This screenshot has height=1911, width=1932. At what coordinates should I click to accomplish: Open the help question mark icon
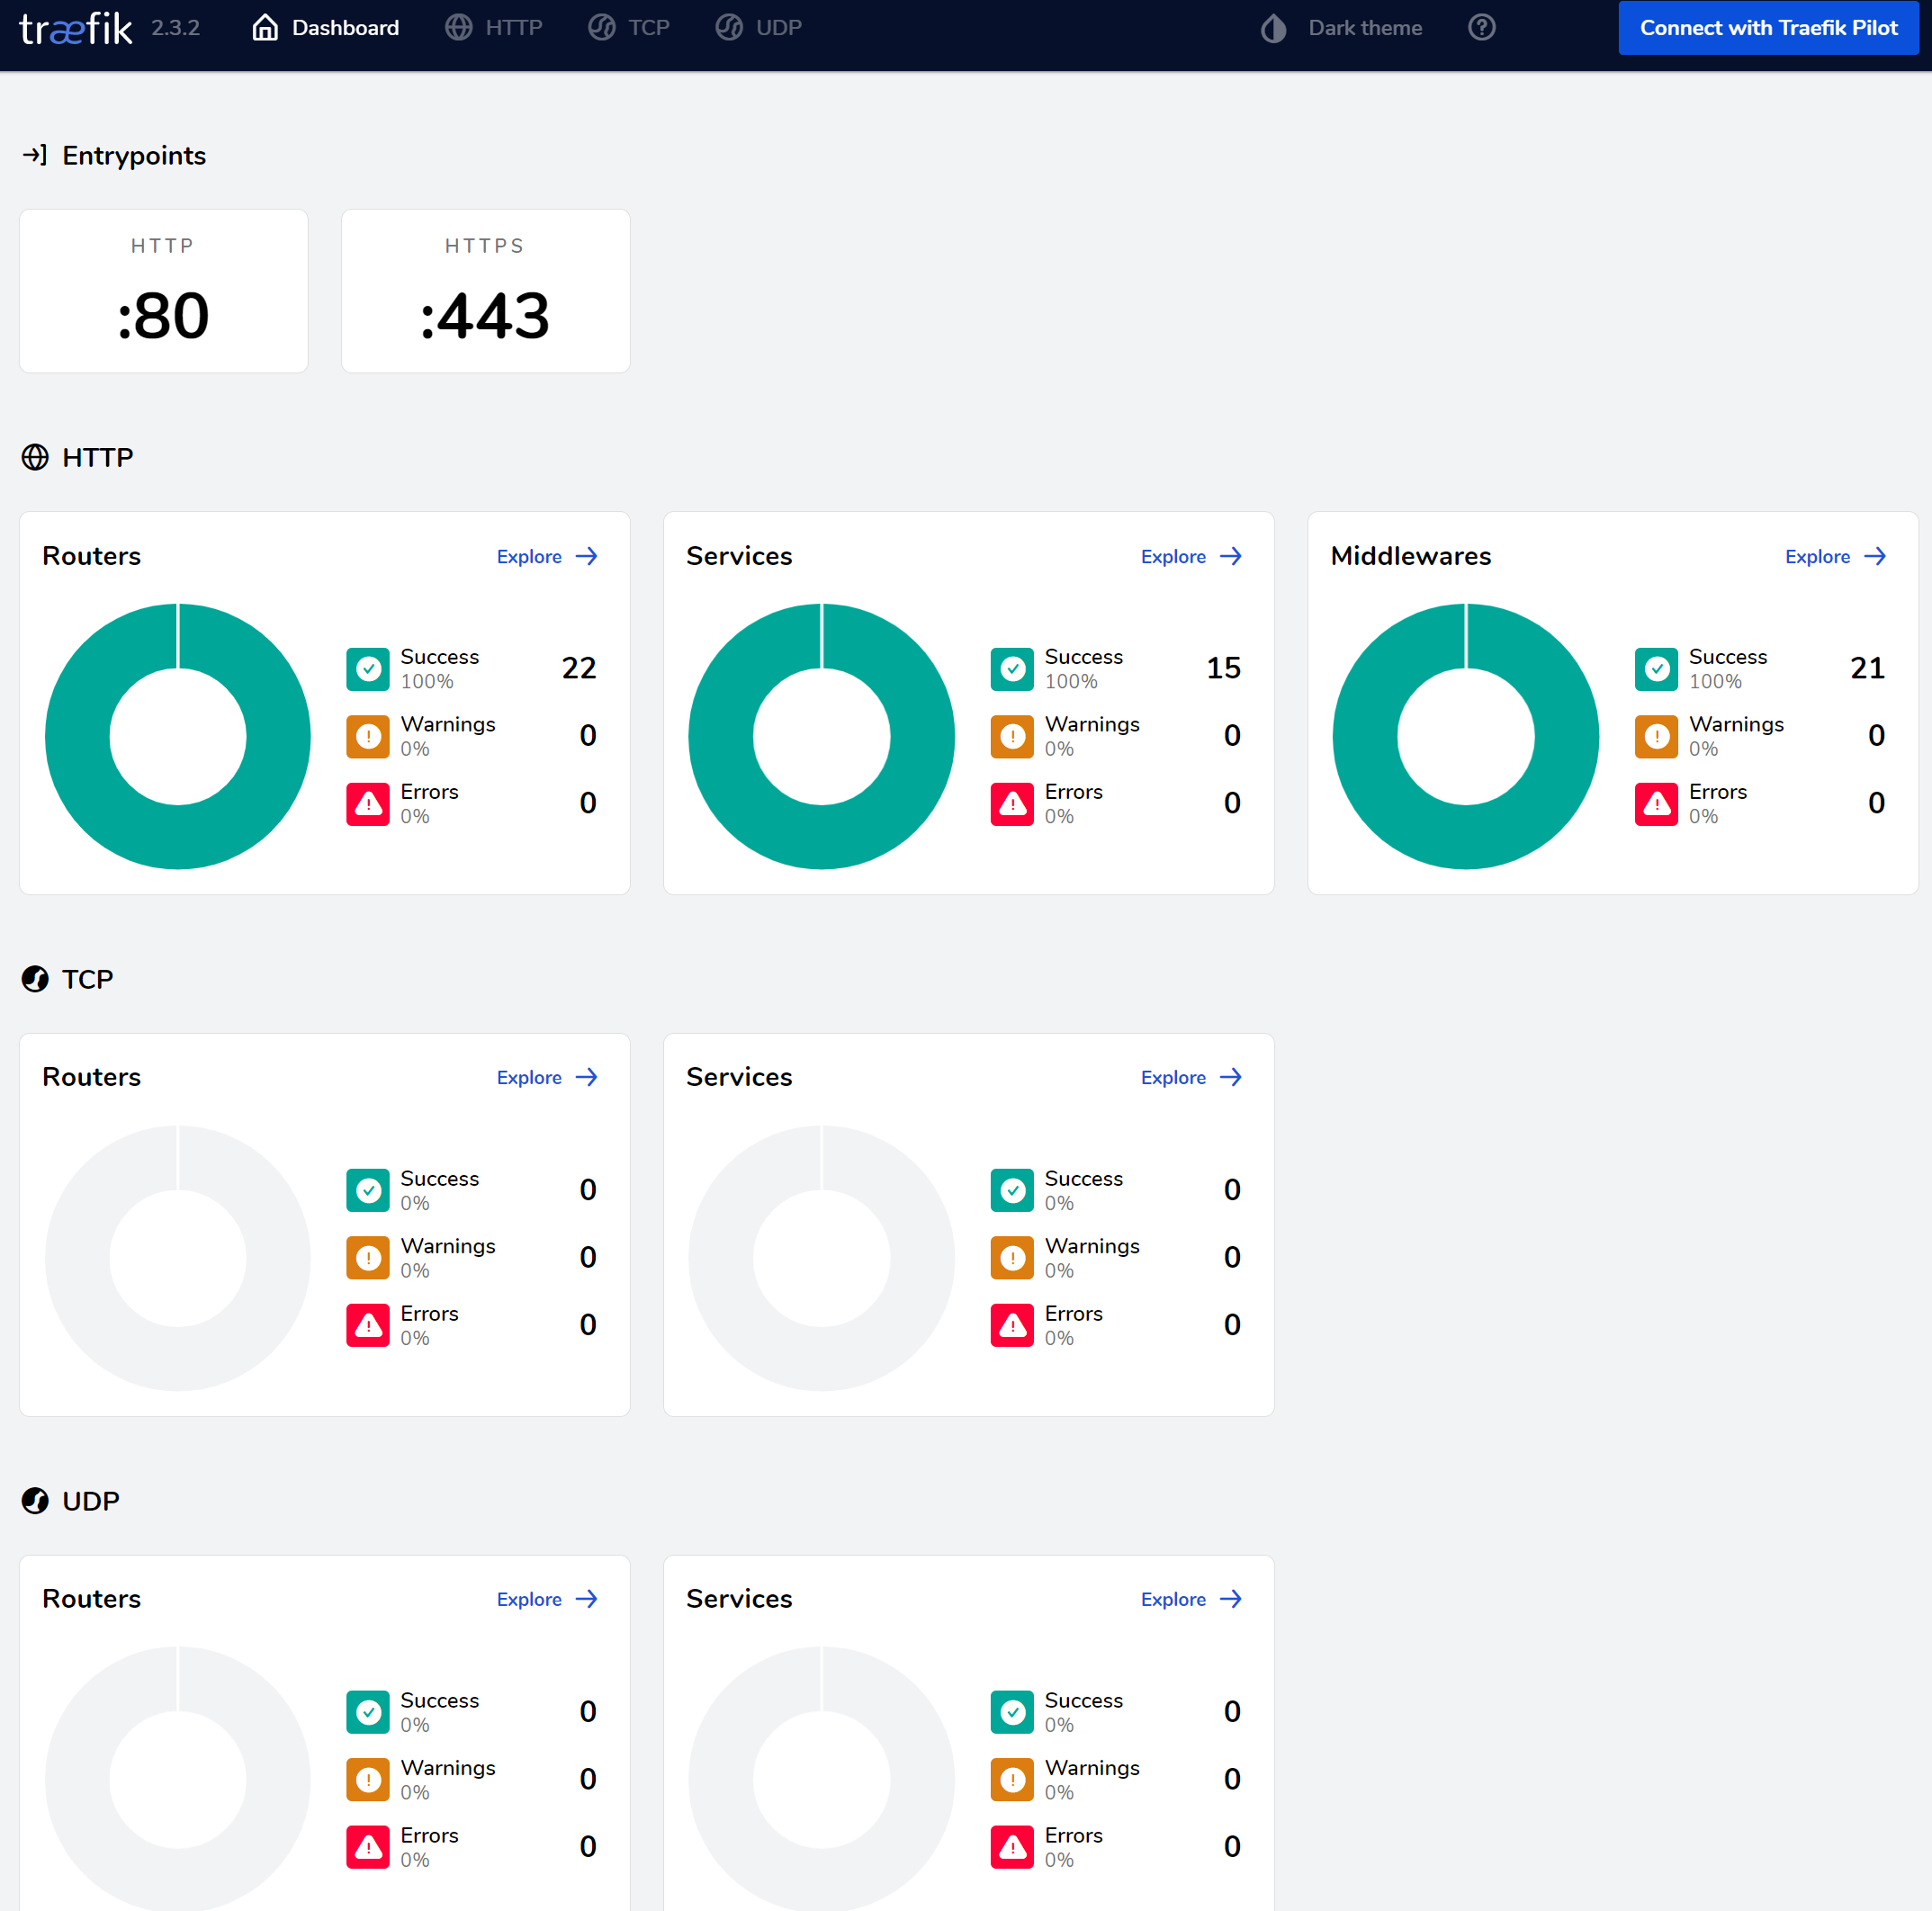pyautogui.click(x=1482, y=27)
